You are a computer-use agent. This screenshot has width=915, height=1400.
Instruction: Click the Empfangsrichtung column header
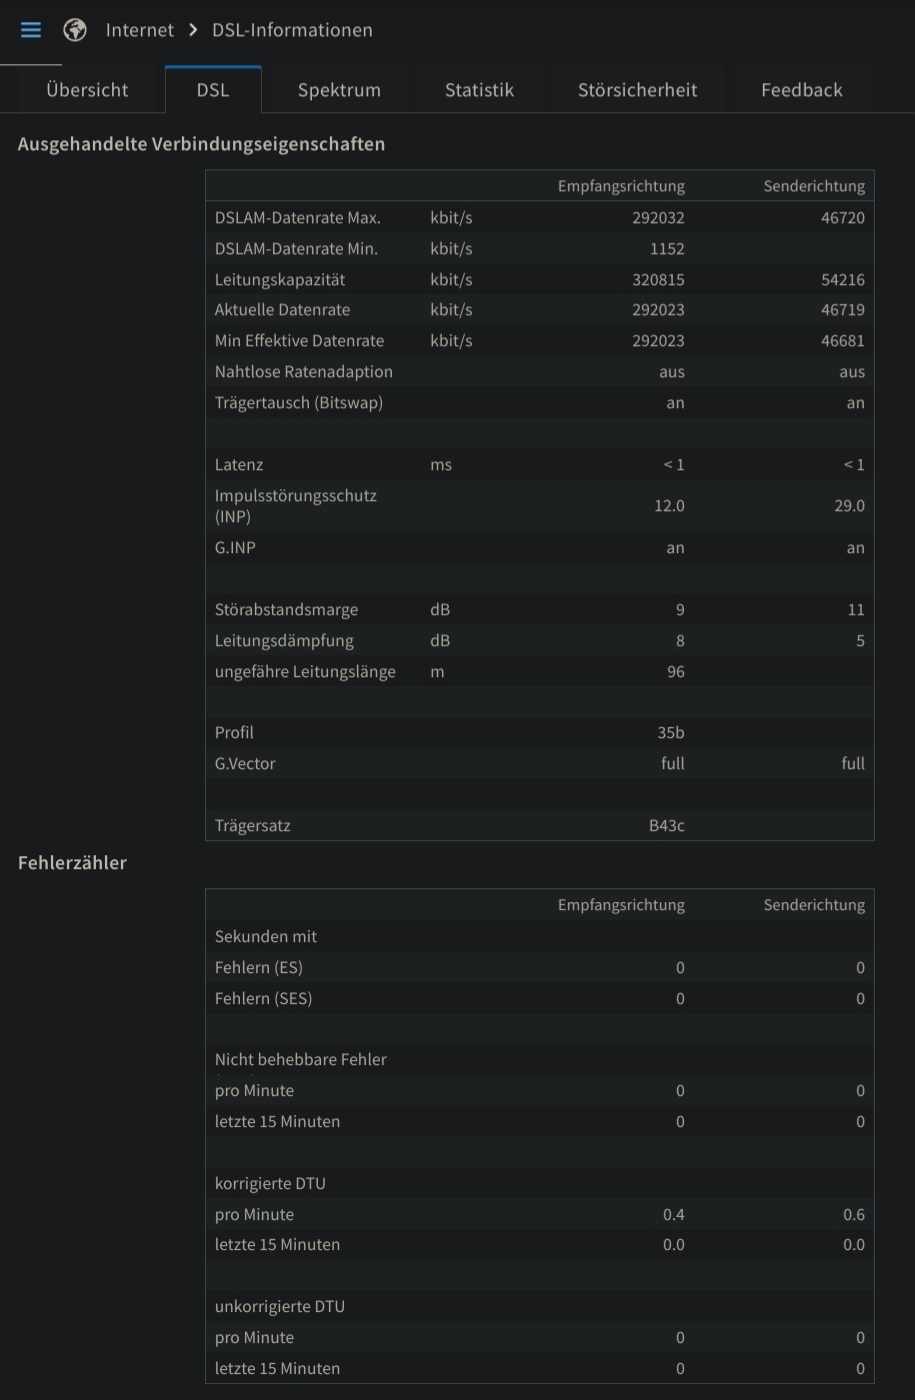click(x=621, y=185)
